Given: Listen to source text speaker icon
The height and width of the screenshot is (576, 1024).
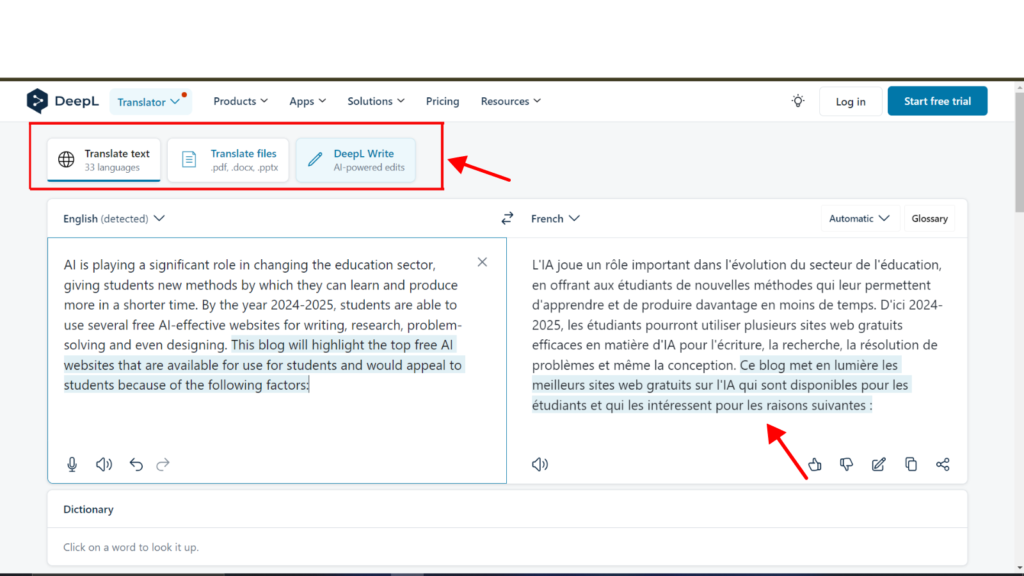Looking at the screenshot, I should pyautogui.click(x=104, y=464).
